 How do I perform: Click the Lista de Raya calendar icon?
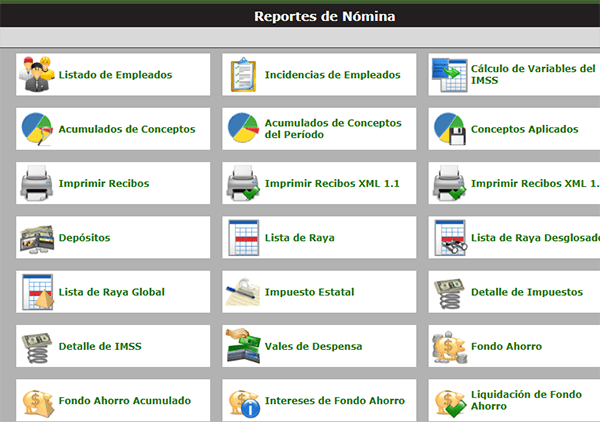[x=244, y=238]
